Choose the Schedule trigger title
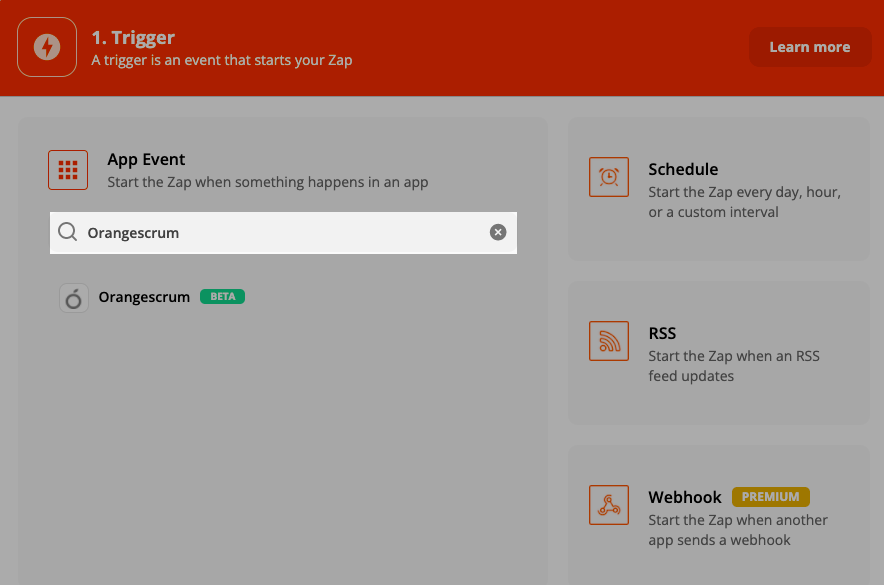 (683, 169)
